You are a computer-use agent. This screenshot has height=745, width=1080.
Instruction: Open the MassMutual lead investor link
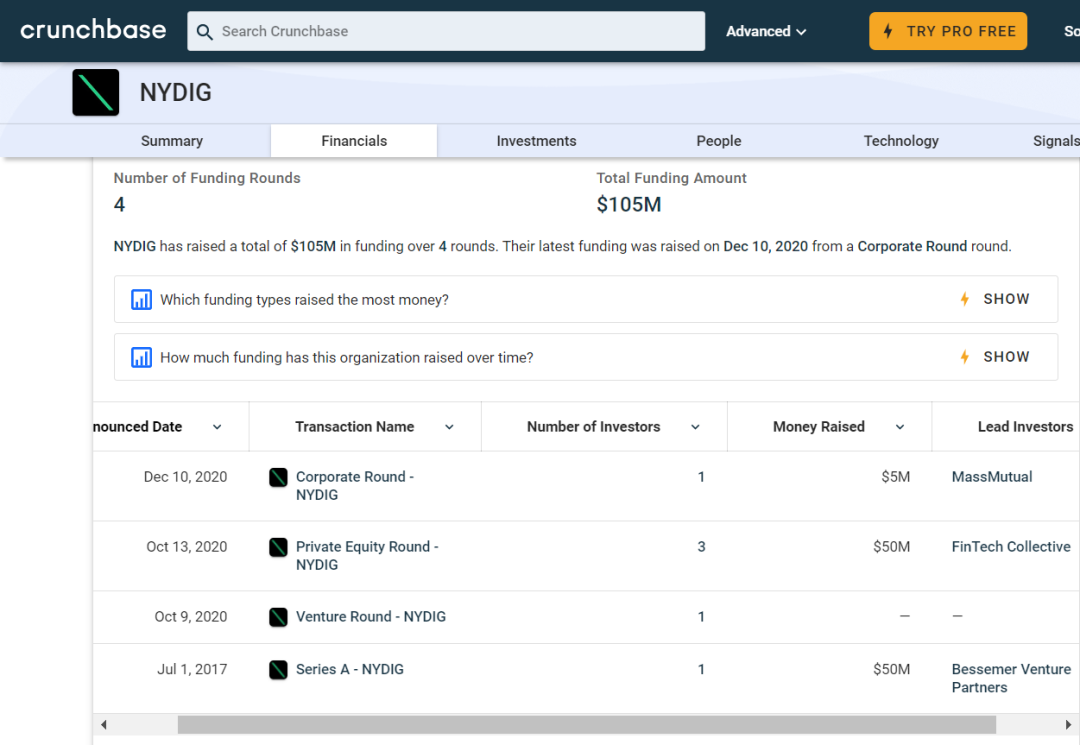[992, 477]
